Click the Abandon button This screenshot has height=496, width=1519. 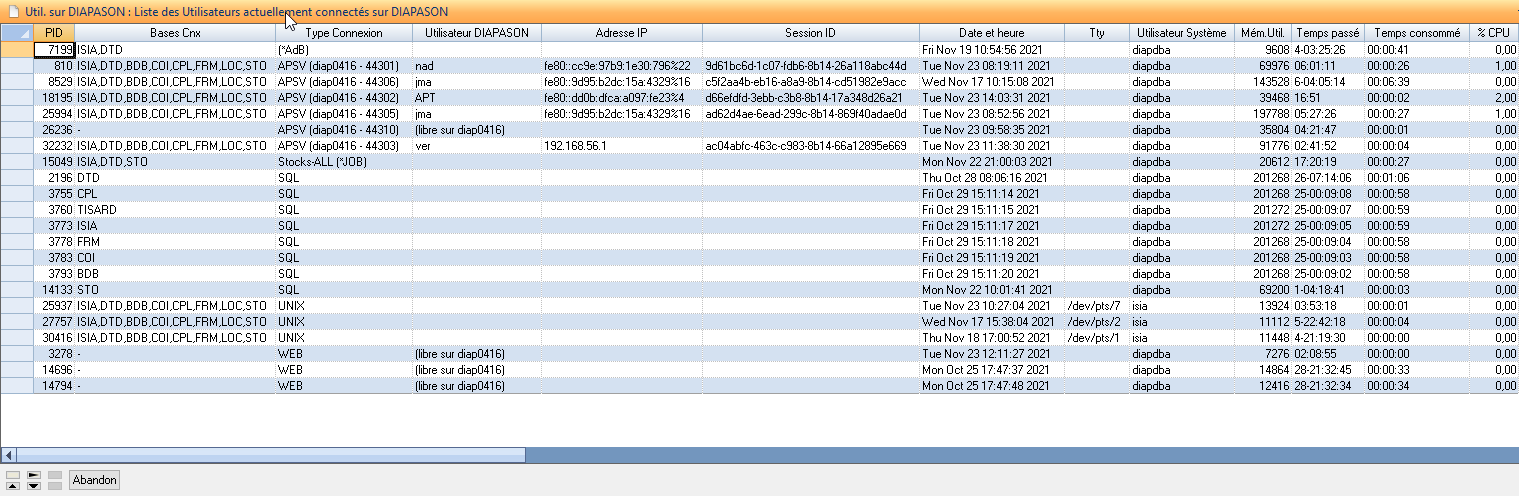[95, 481]
